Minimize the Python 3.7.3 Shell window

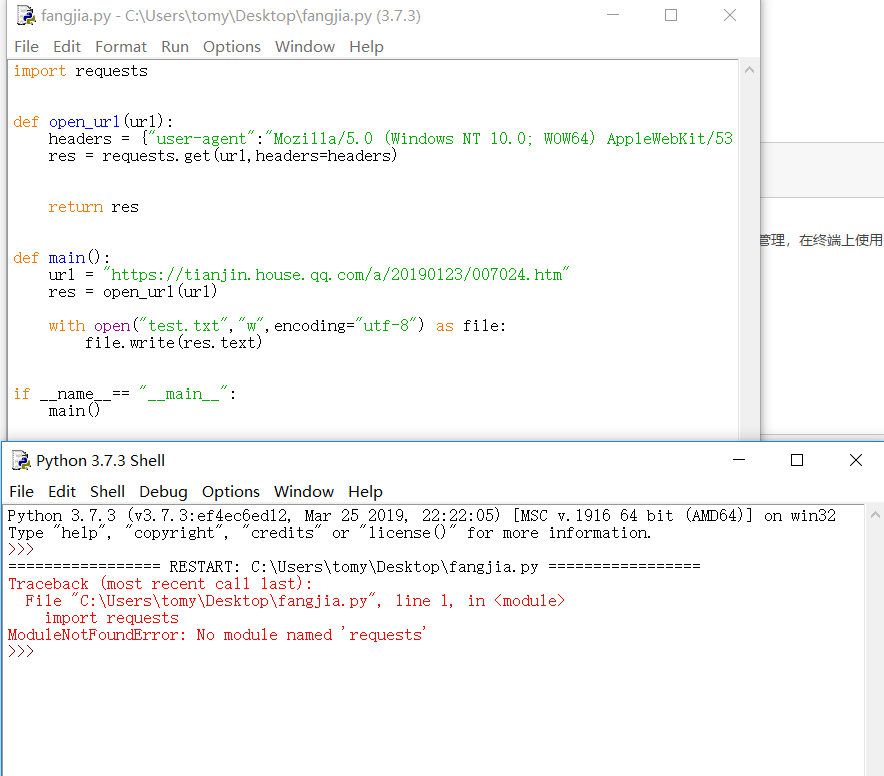(738, 460)
